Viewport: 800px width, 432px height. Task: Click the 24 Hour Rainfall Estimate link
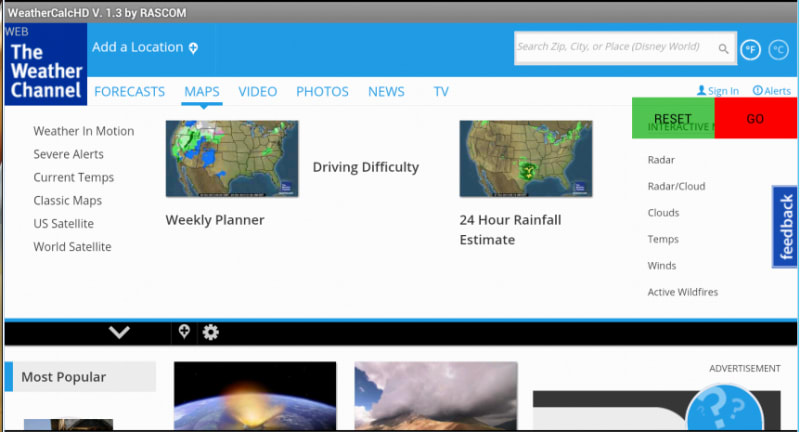[510, 230]
